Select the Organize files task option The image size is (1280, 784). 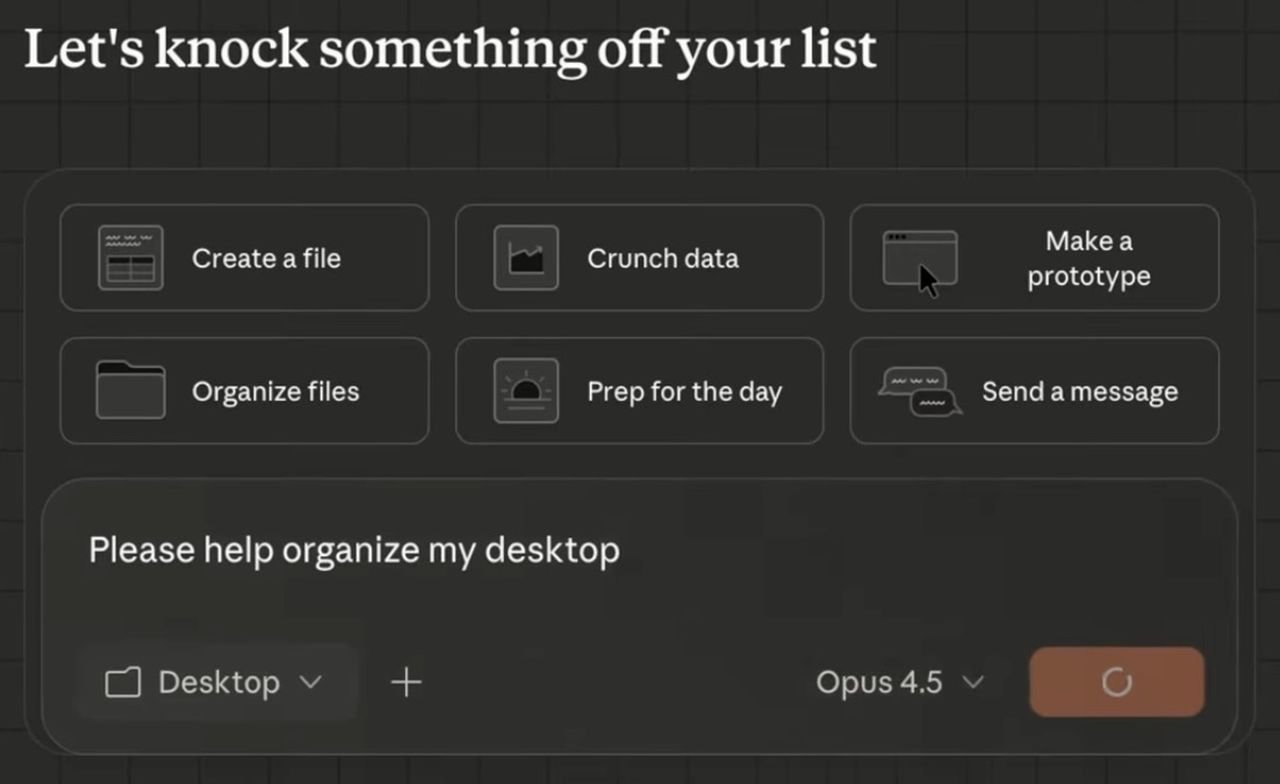(244, 390)
